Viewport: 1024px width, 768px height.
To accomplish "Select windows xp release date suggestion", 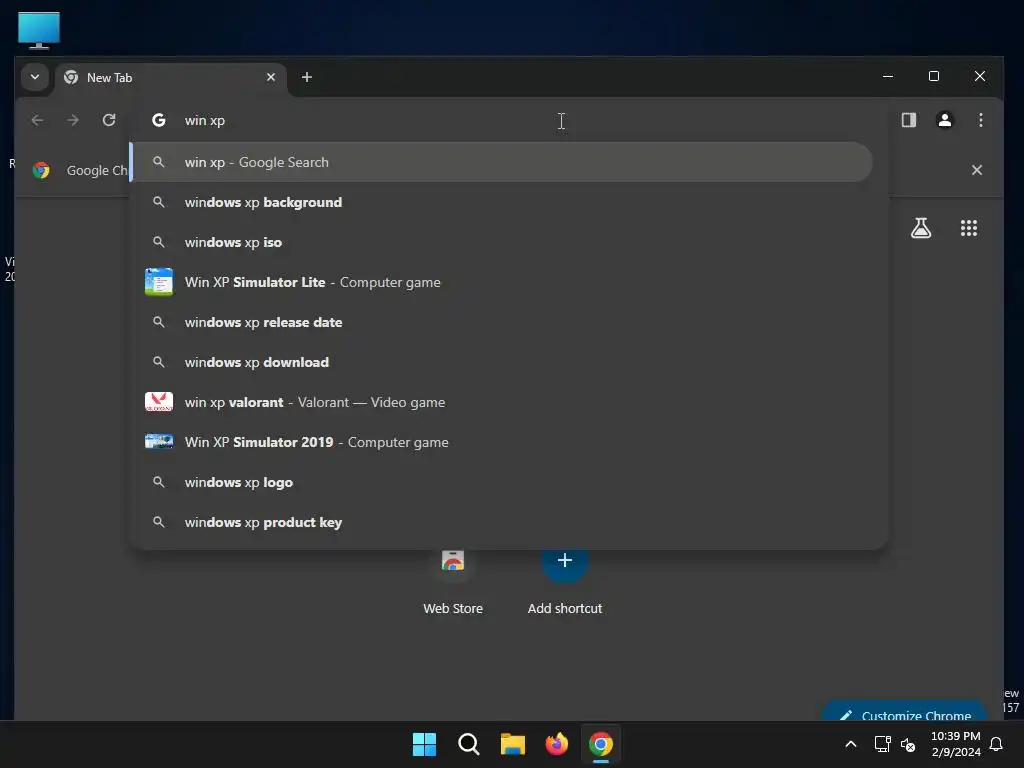I will tap(502, 322).
